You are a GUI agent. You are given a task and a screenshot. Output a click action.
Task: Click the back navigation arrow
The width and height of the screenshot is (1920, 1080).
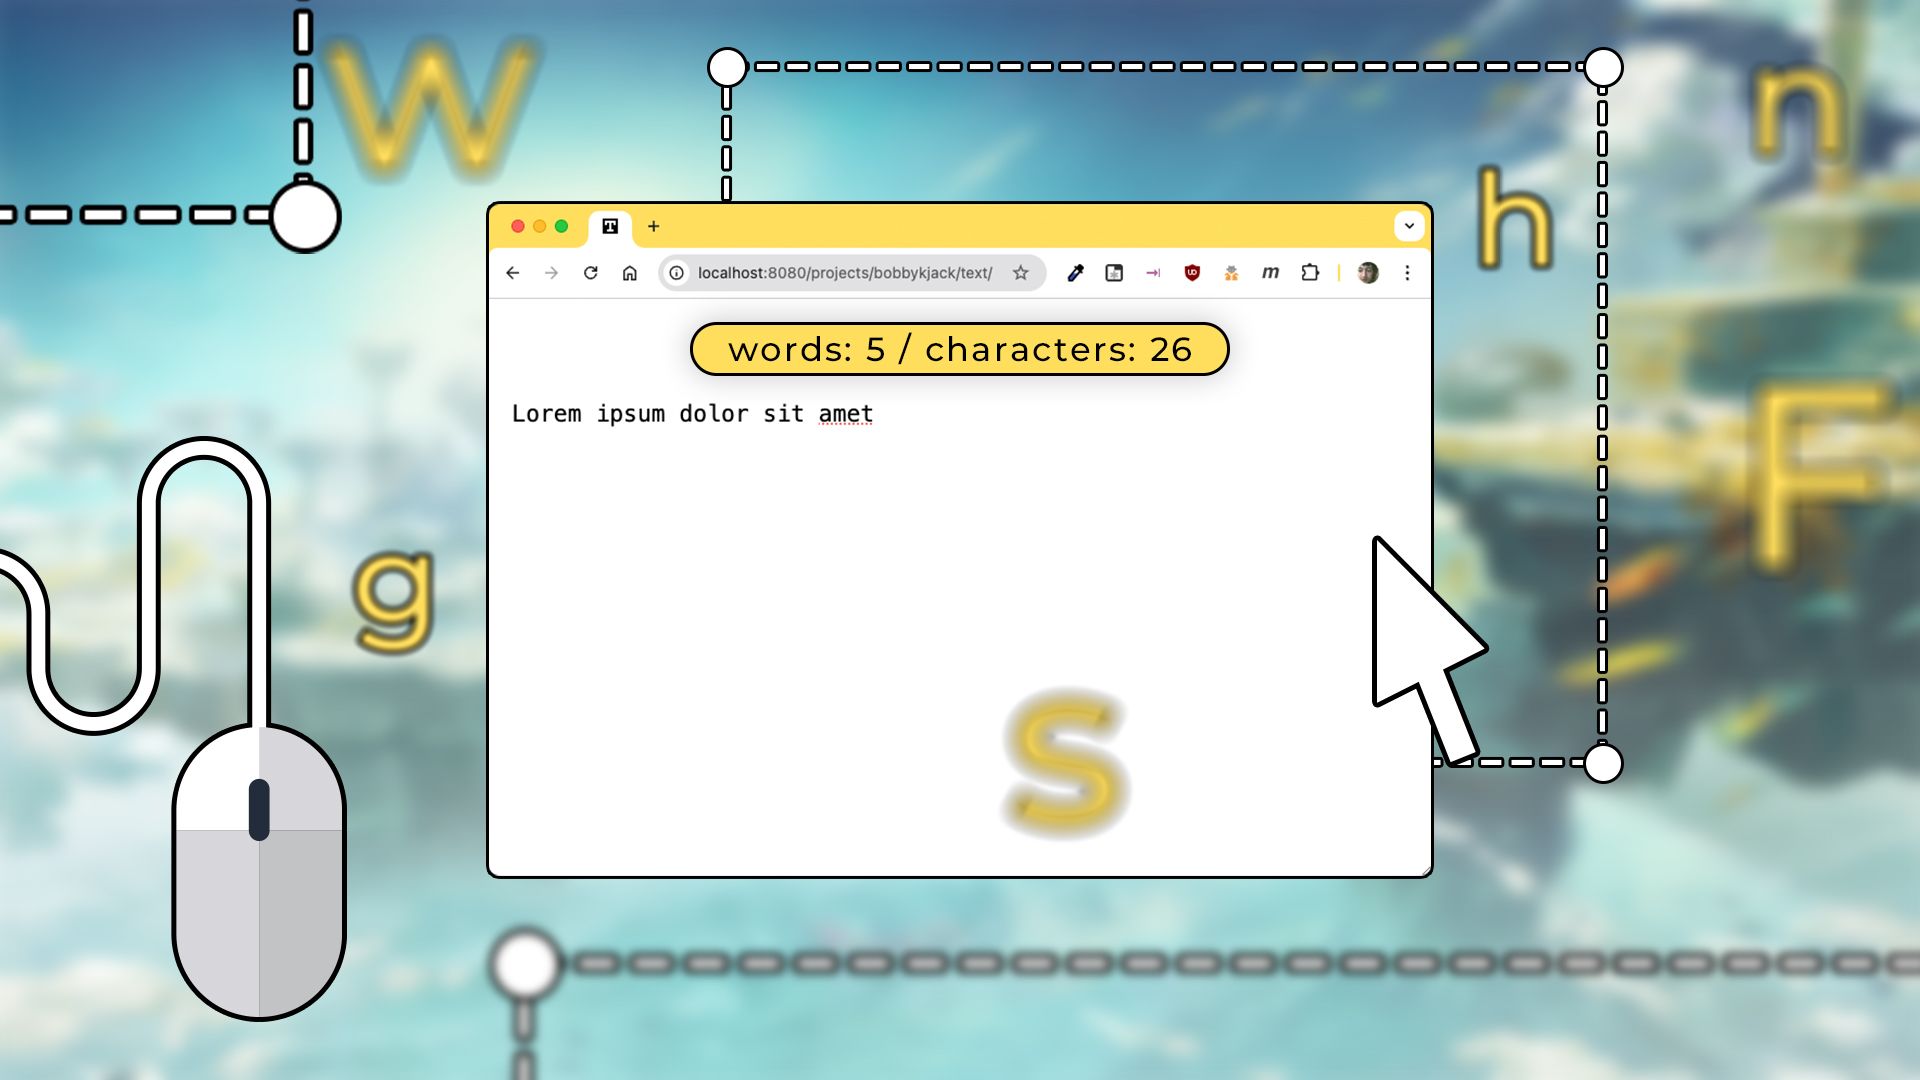tap(513, 272)
